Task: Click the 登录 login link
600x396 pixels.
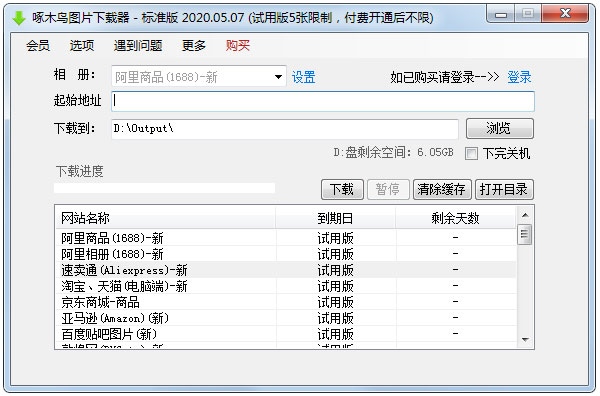Action: 519,77
